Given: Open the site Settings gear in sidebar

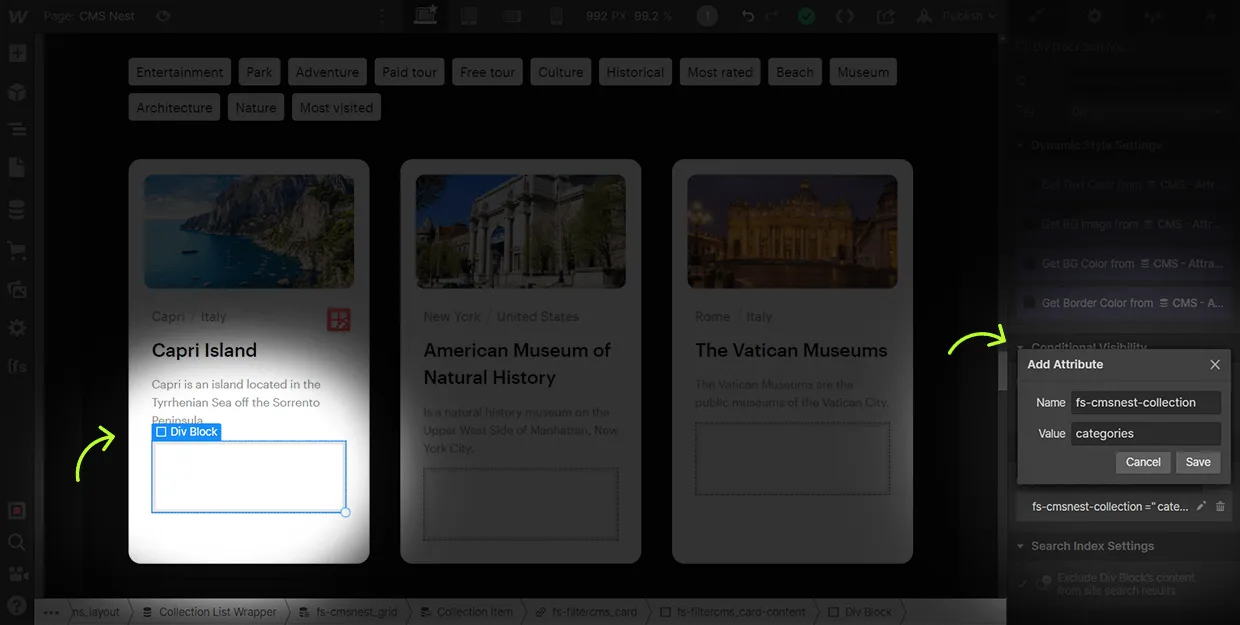Looking at the screenshot, I should pos(17,328).
